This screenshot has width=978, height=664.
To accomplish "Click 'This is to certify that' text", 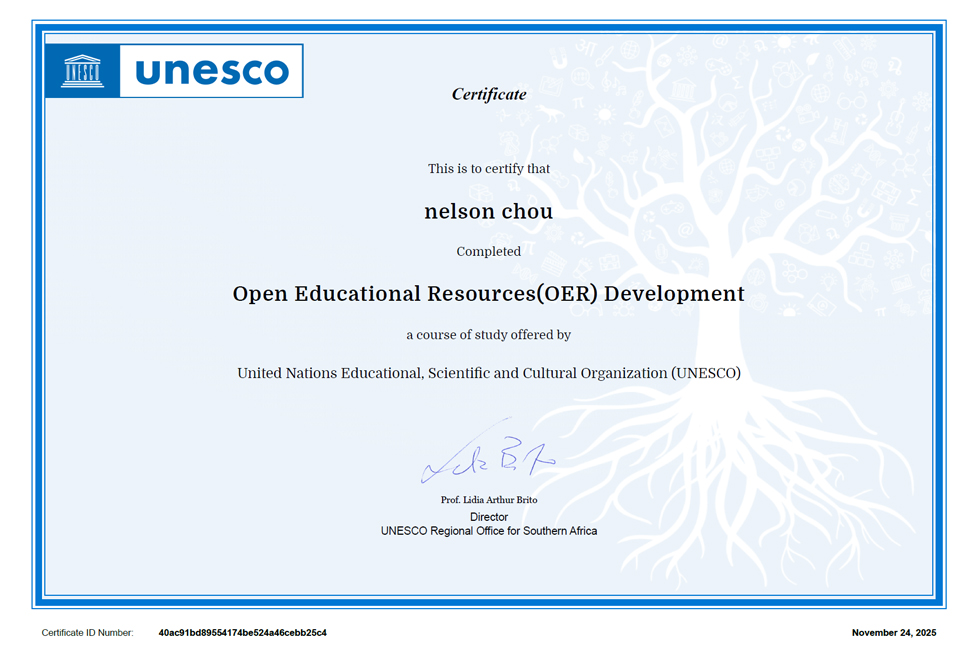I will click(488, 169).
